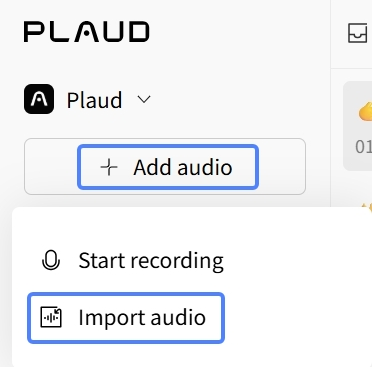Click the dot inside the PLAUD letter A
Image resolution: width=372 pixels, height=367 pixels.
pyautogui.click(x=86, y=33)
